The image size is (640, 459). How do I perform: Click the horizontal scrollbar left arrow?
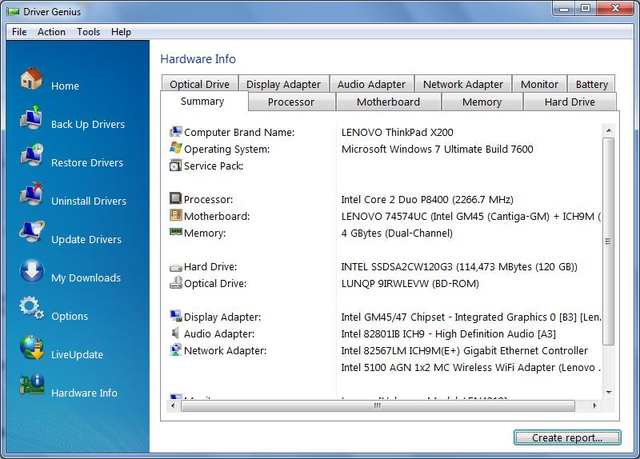coord(173,406)
